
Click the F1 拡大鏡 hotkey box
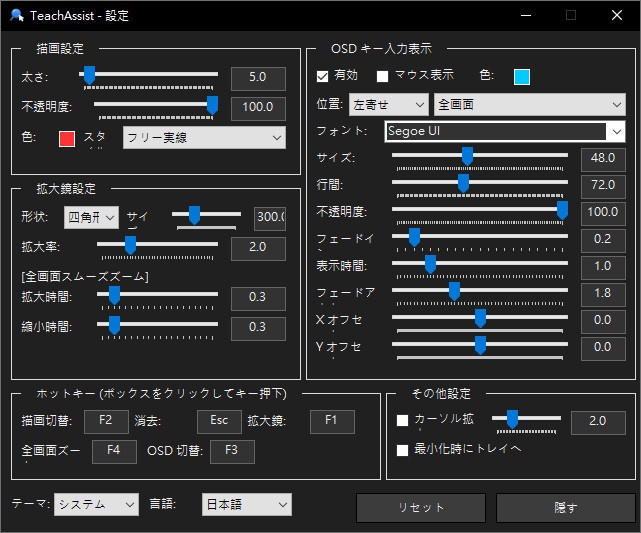click(332, 421)
